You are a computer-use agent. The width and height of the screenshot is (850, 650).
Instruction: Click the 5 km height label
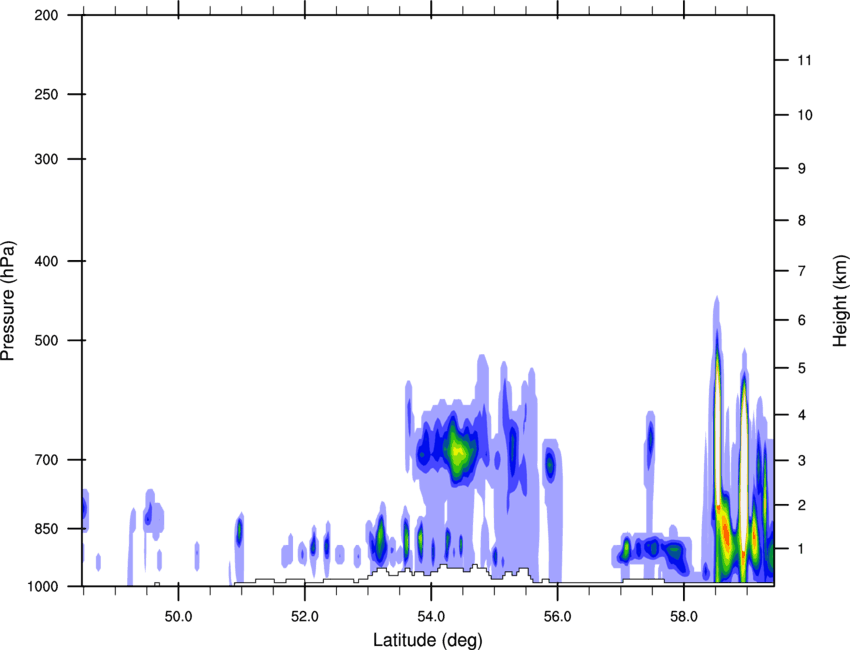(x=802, y=369)
